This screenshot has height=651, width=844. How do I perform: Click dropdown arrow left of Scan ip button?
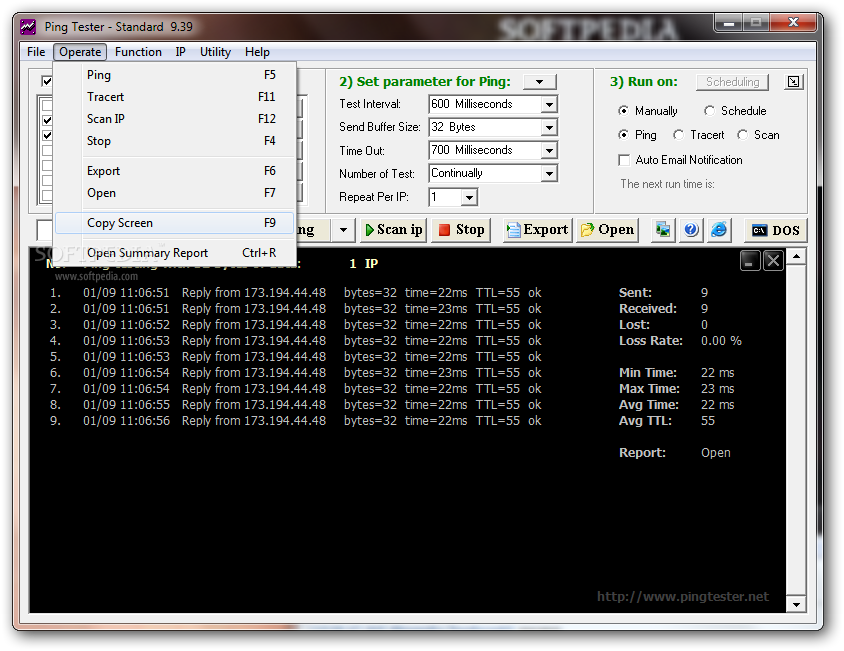343,230
